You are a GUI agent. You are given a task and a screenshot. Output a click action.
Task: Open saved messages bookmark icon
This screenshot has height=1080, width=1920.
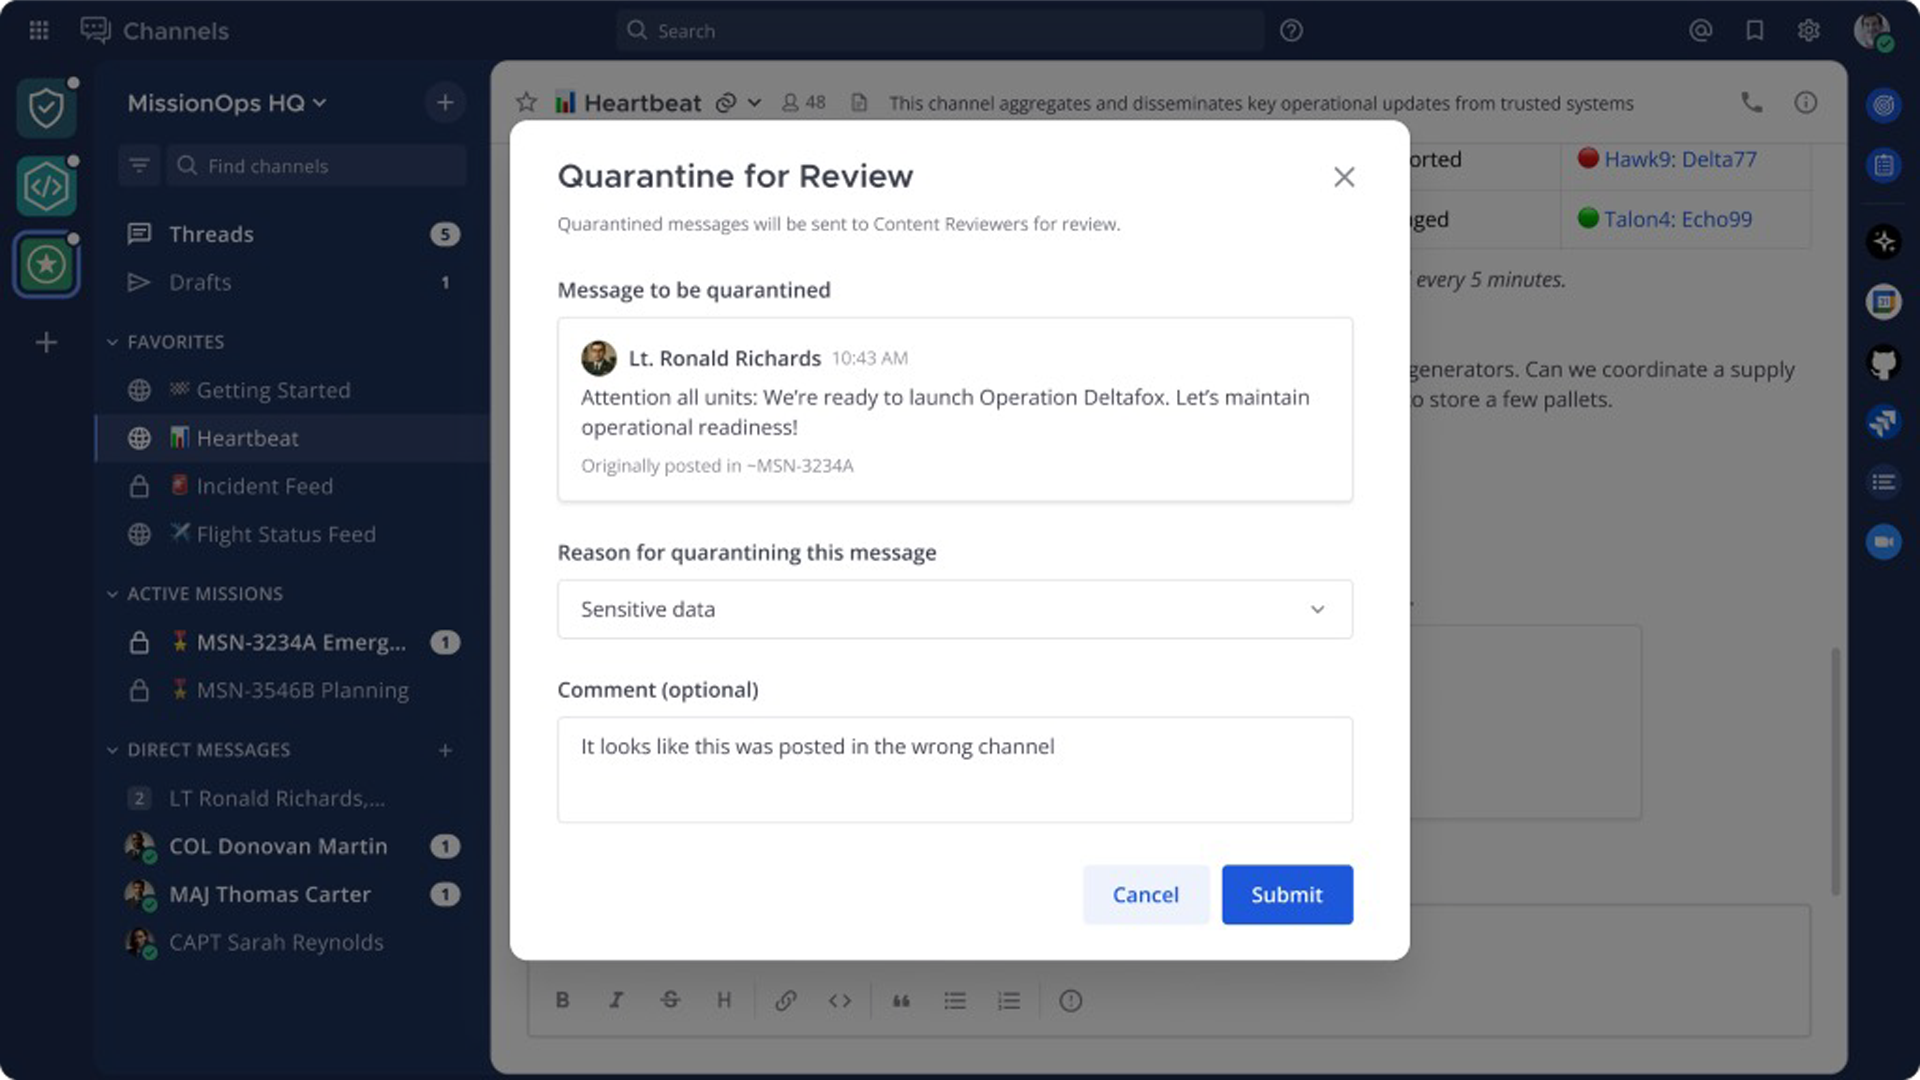[1754, 31]
